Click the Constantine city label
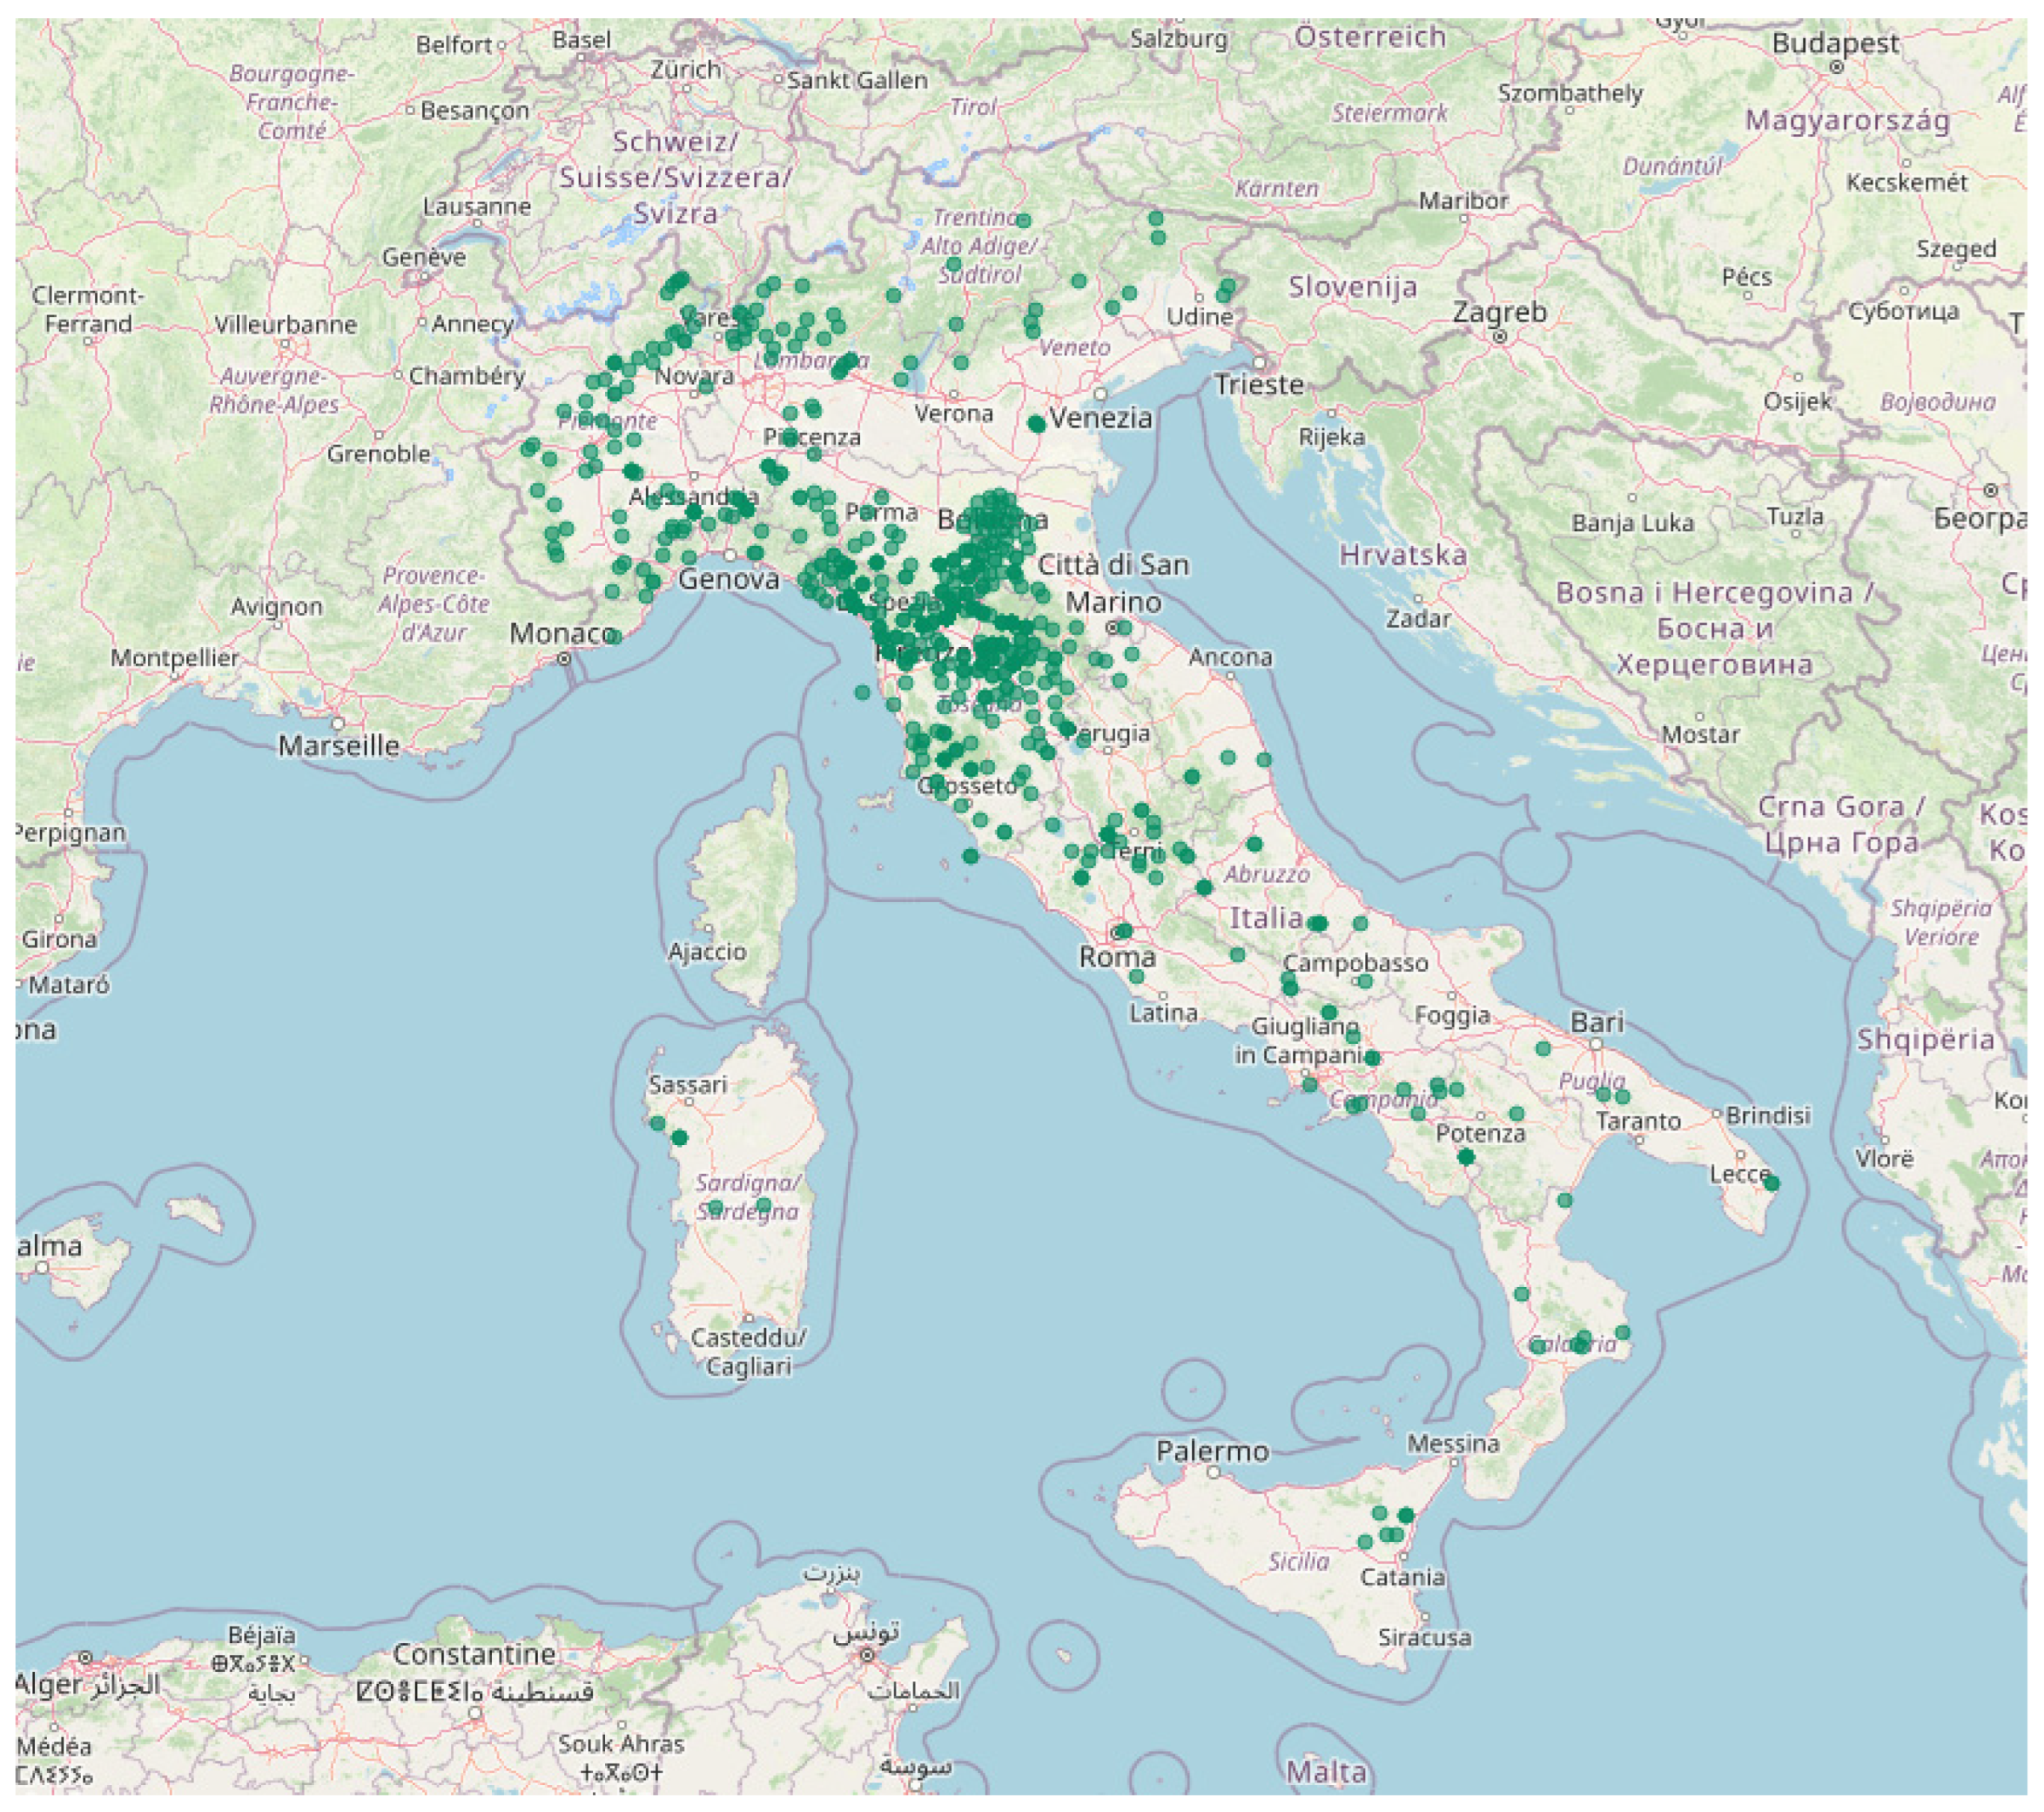The width and height of the screenshot is (2044, 1812). click(x=473, y=1654)
